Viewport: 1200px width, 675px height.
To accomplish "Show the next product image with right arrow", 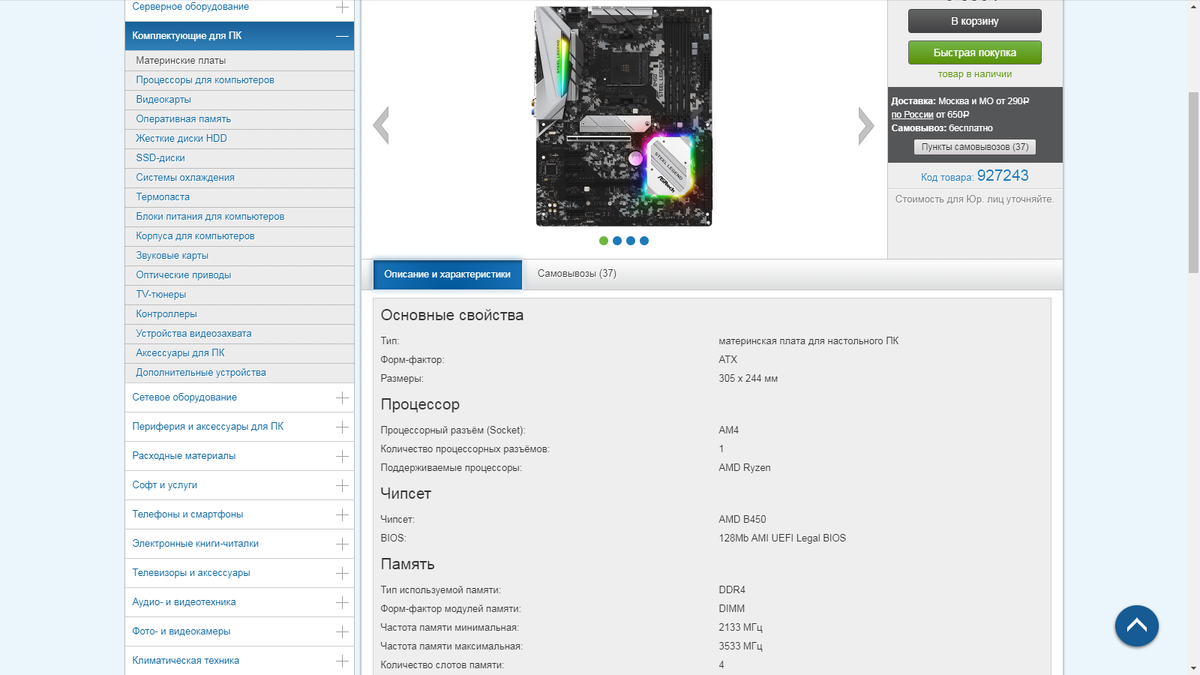I will point(866,126).
